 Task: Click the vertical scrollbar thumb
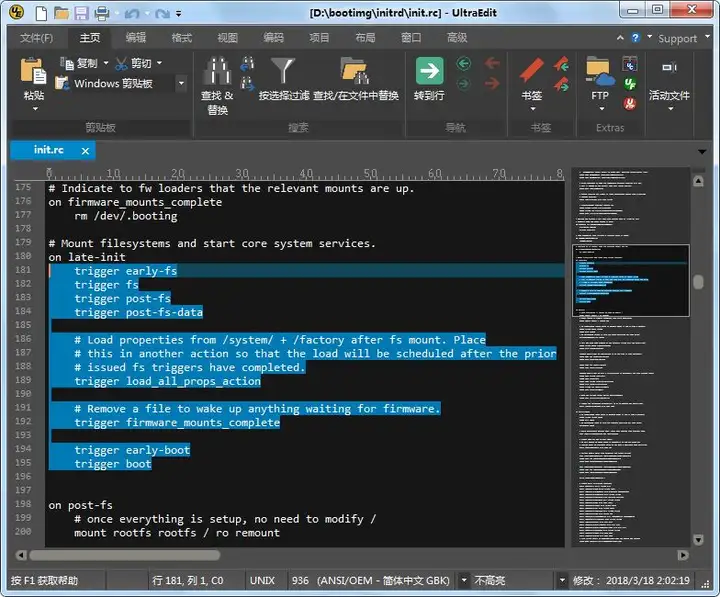(x=698, y=282)
